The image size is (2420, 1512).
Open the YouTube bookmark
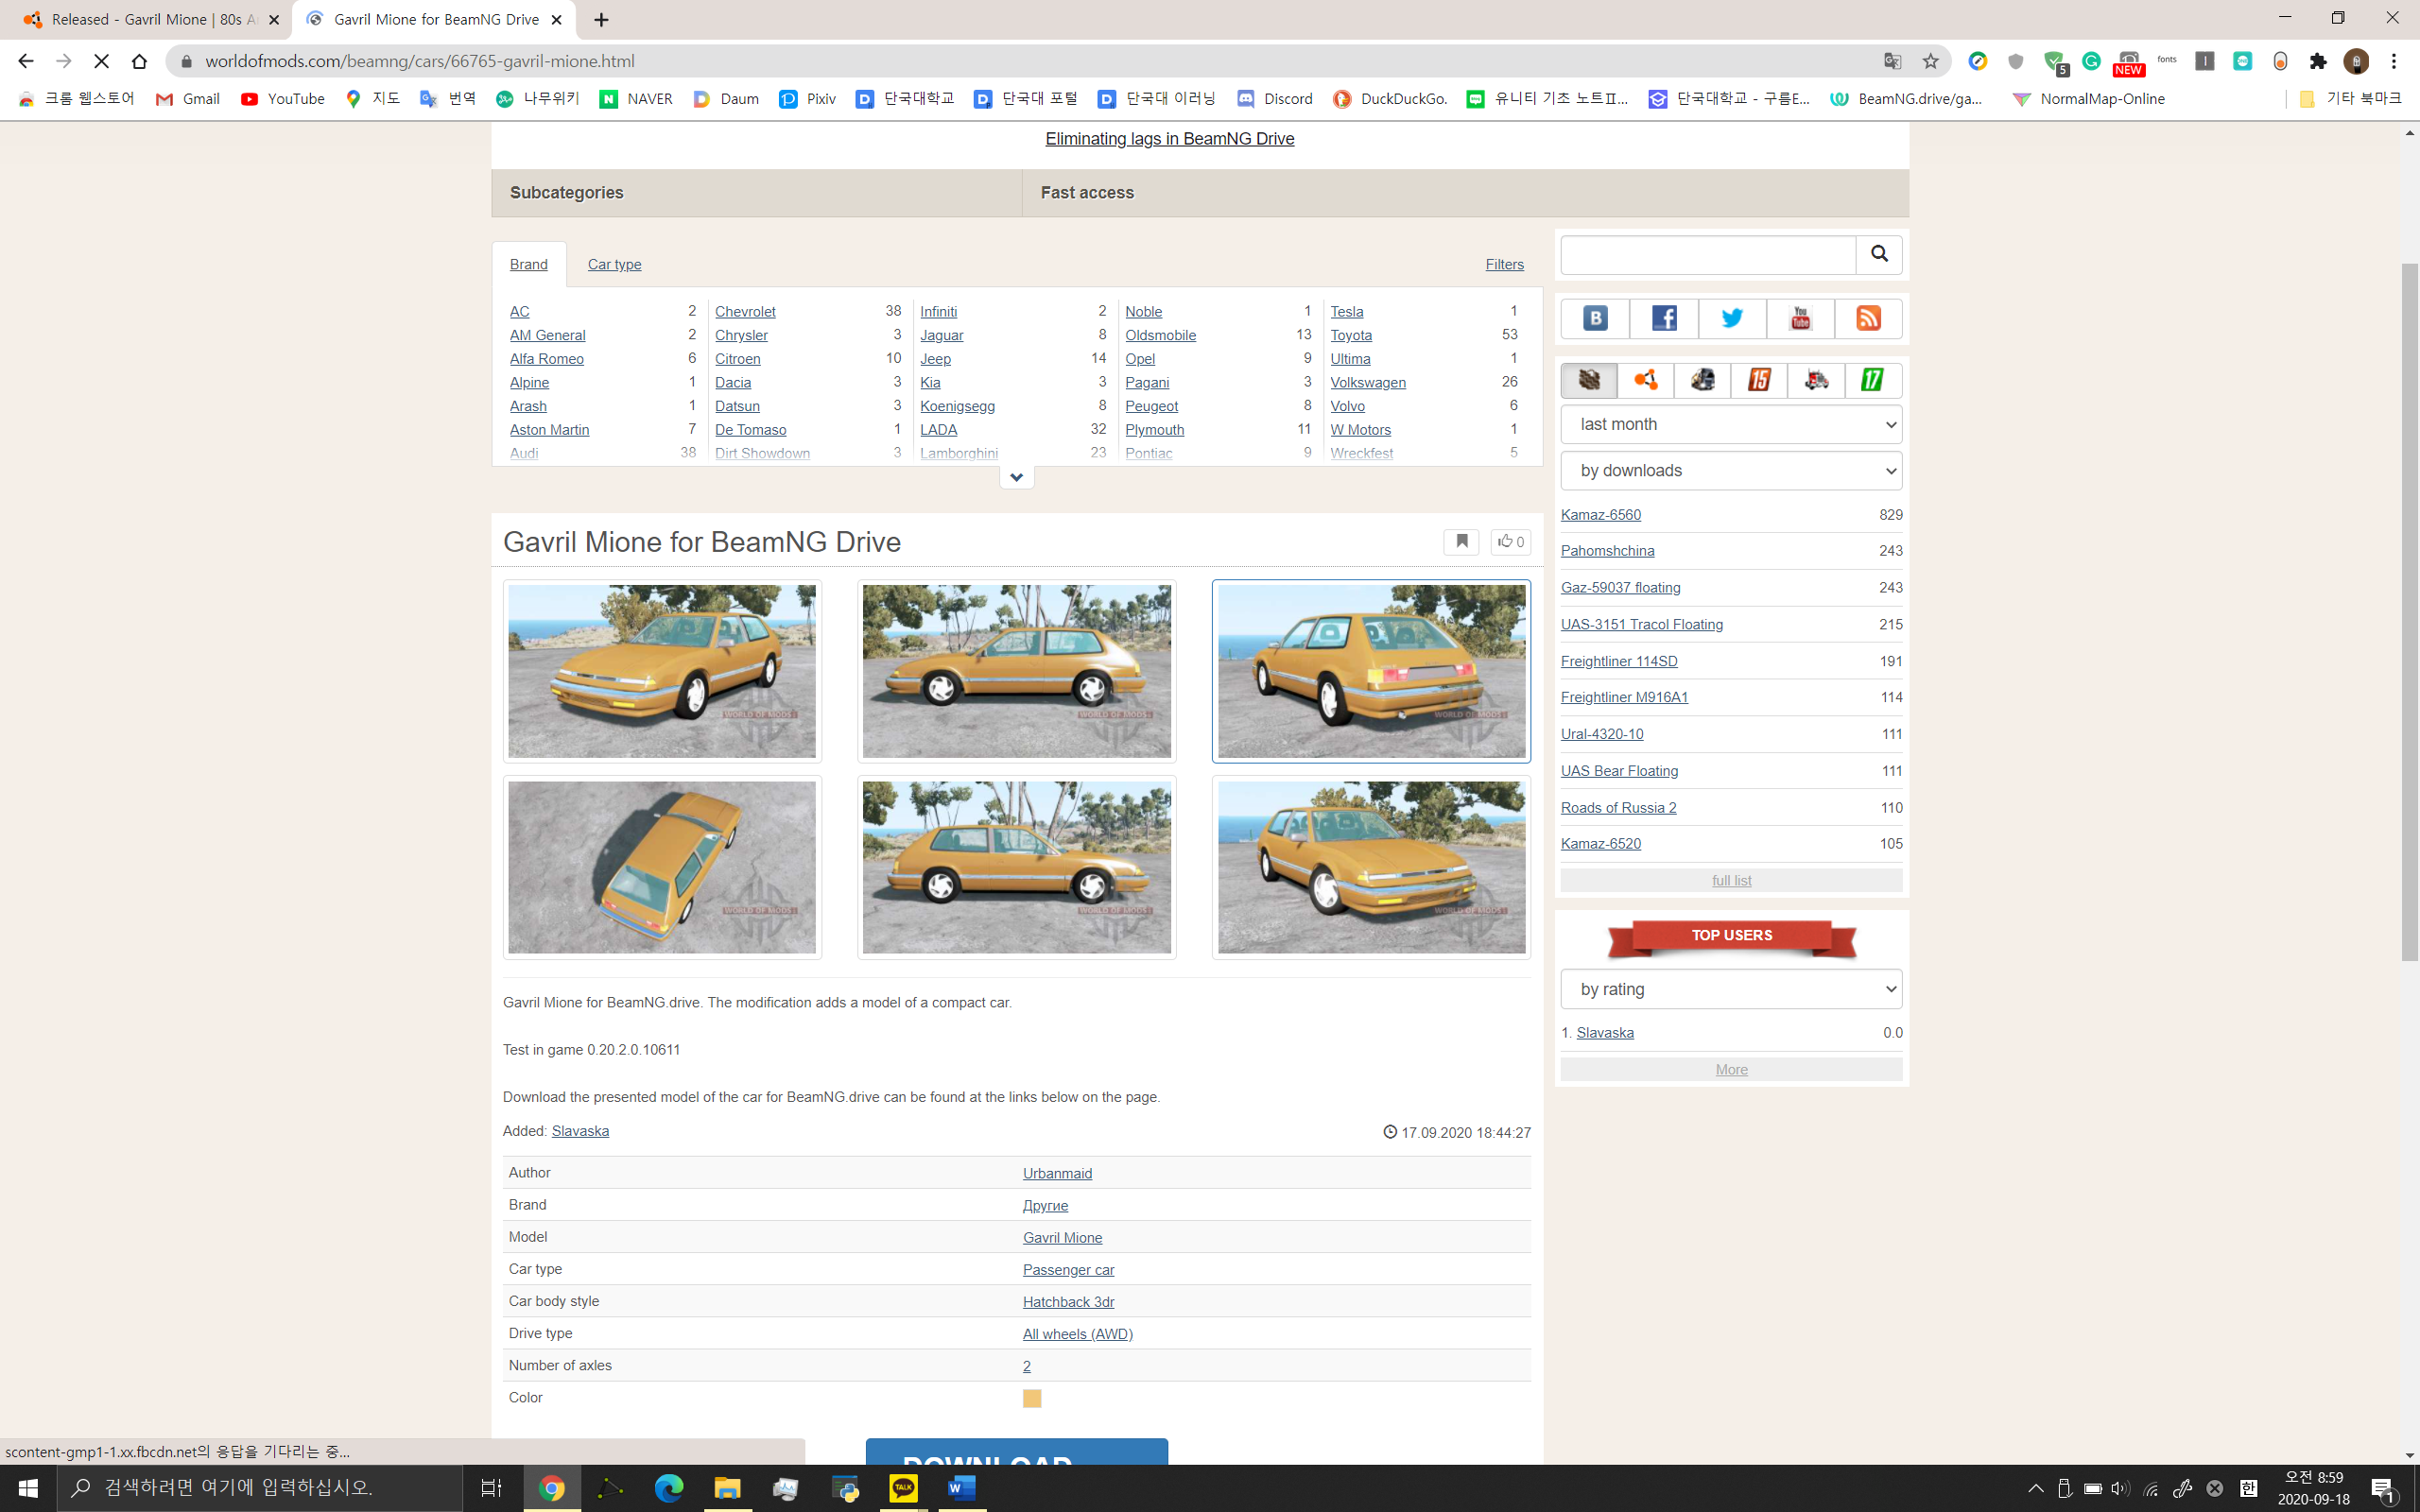(283, 98)
